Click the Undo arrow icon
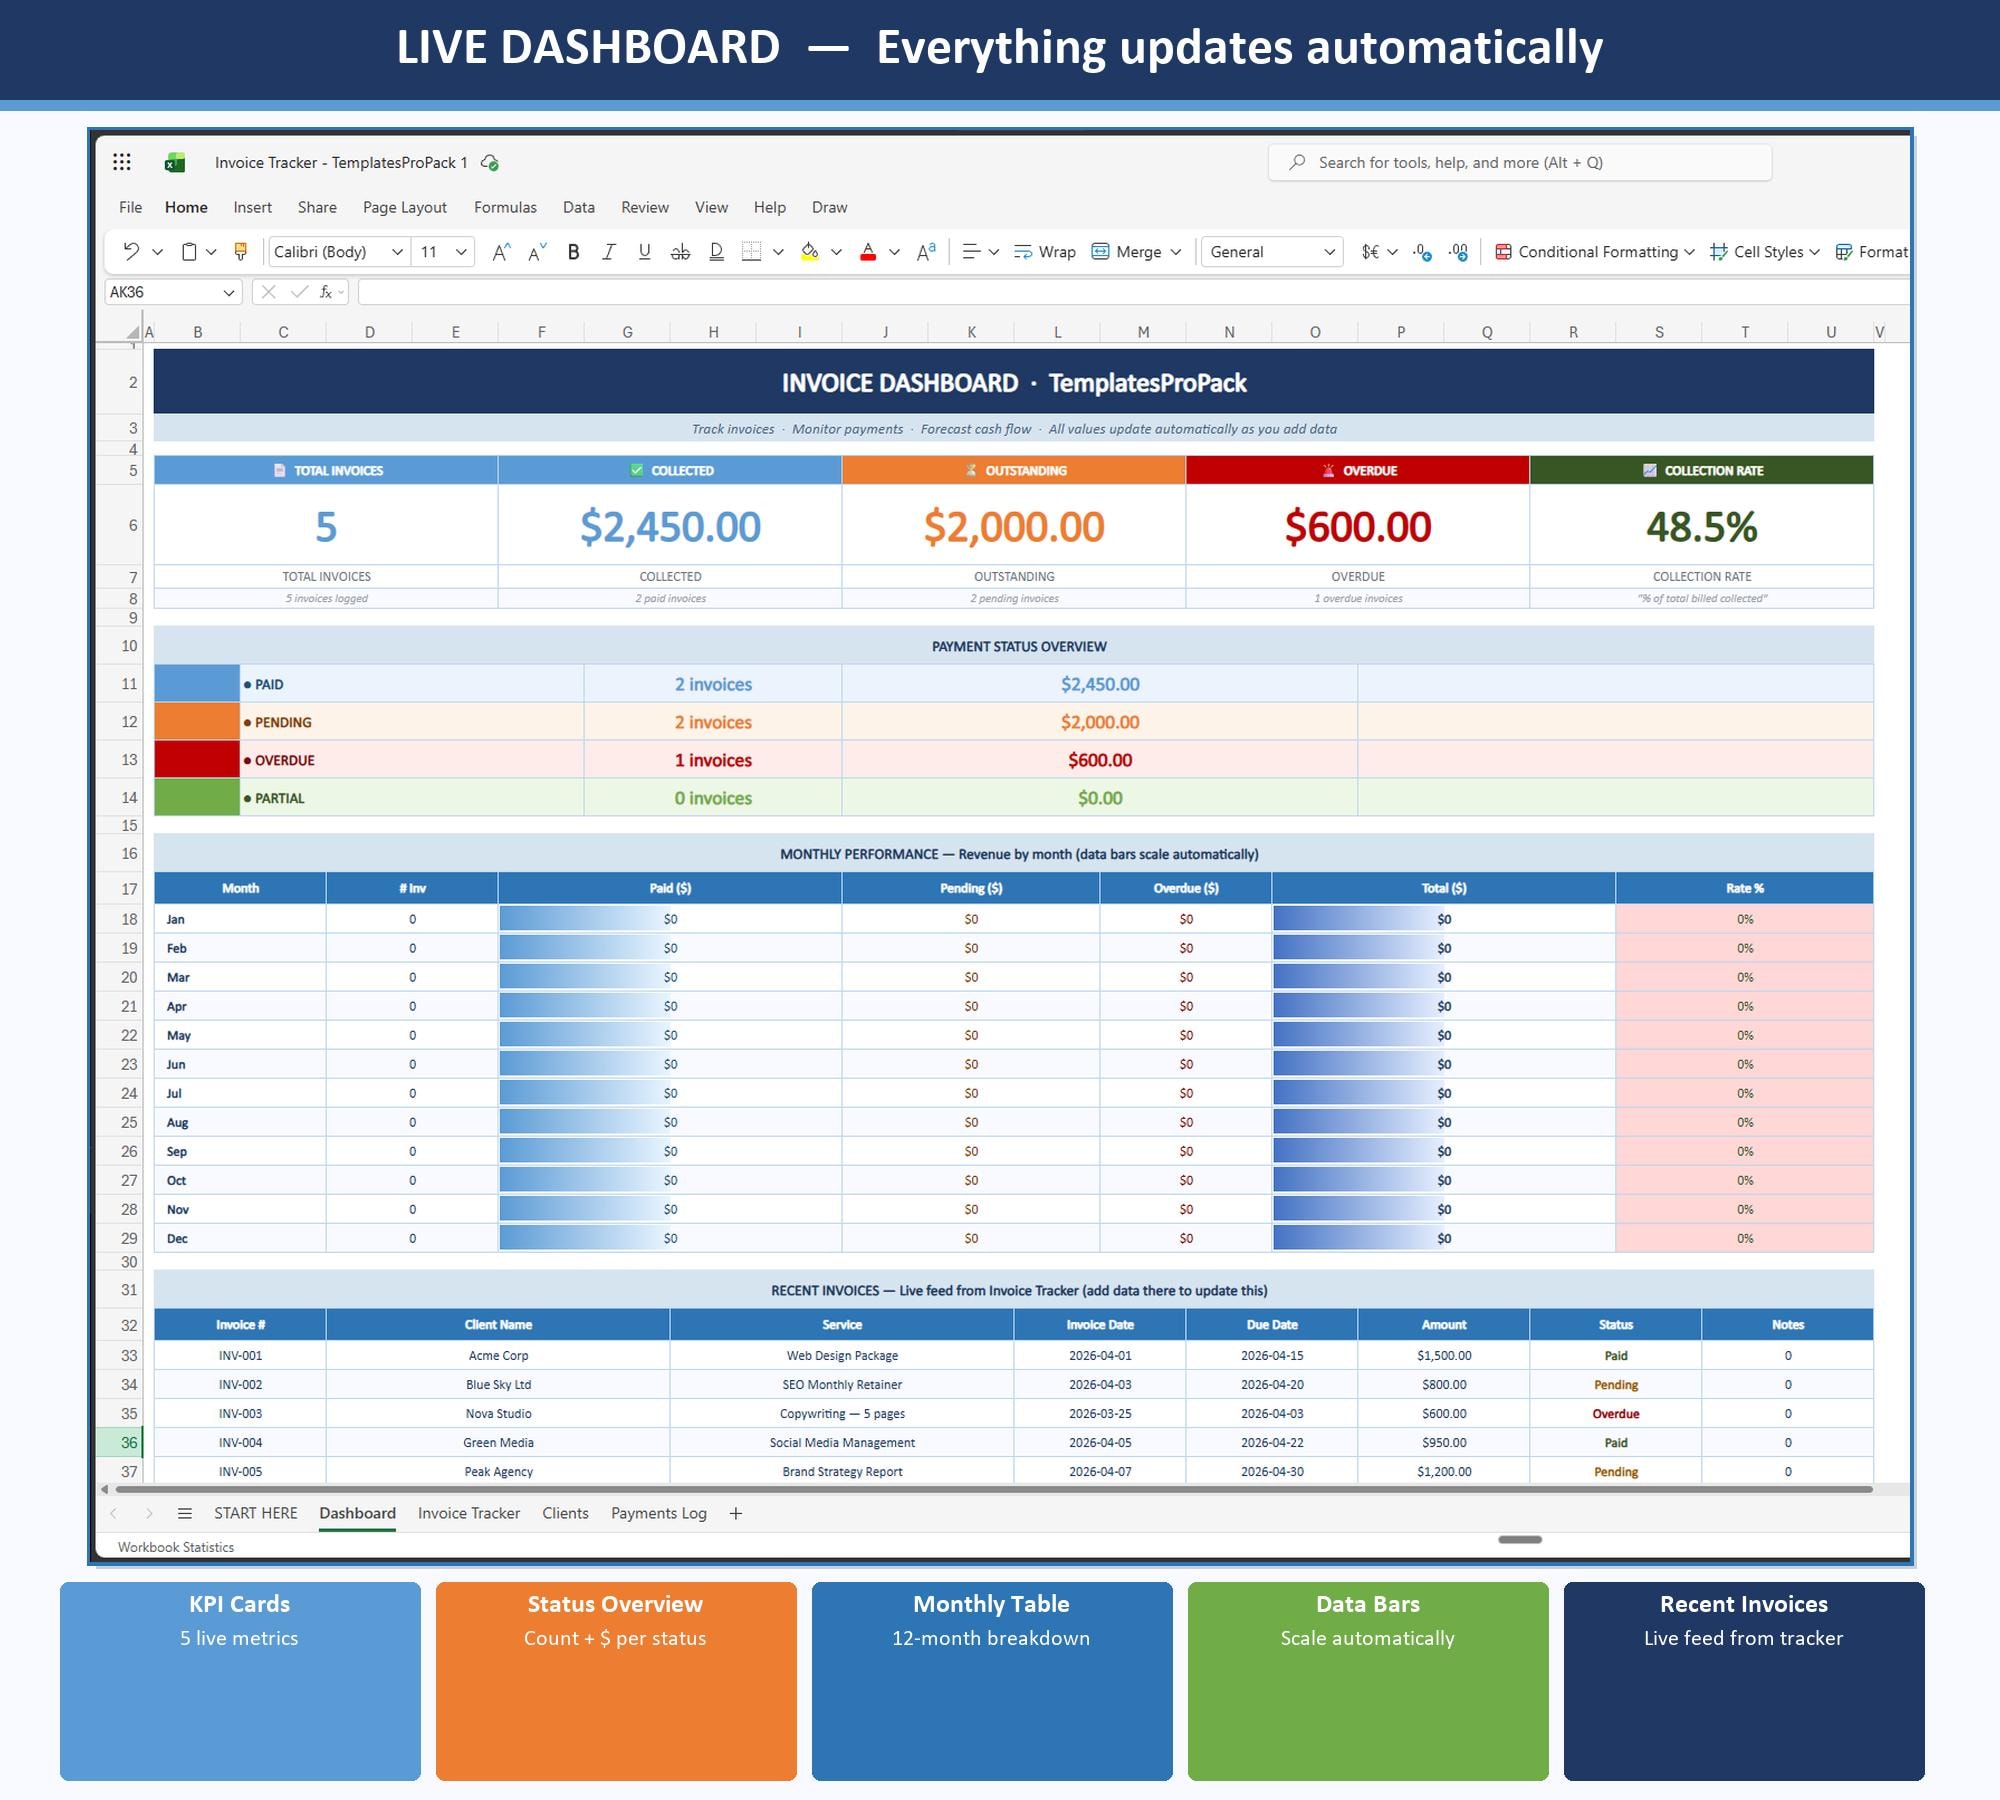Screen dimensions: 2000x1800 point(131,251)
